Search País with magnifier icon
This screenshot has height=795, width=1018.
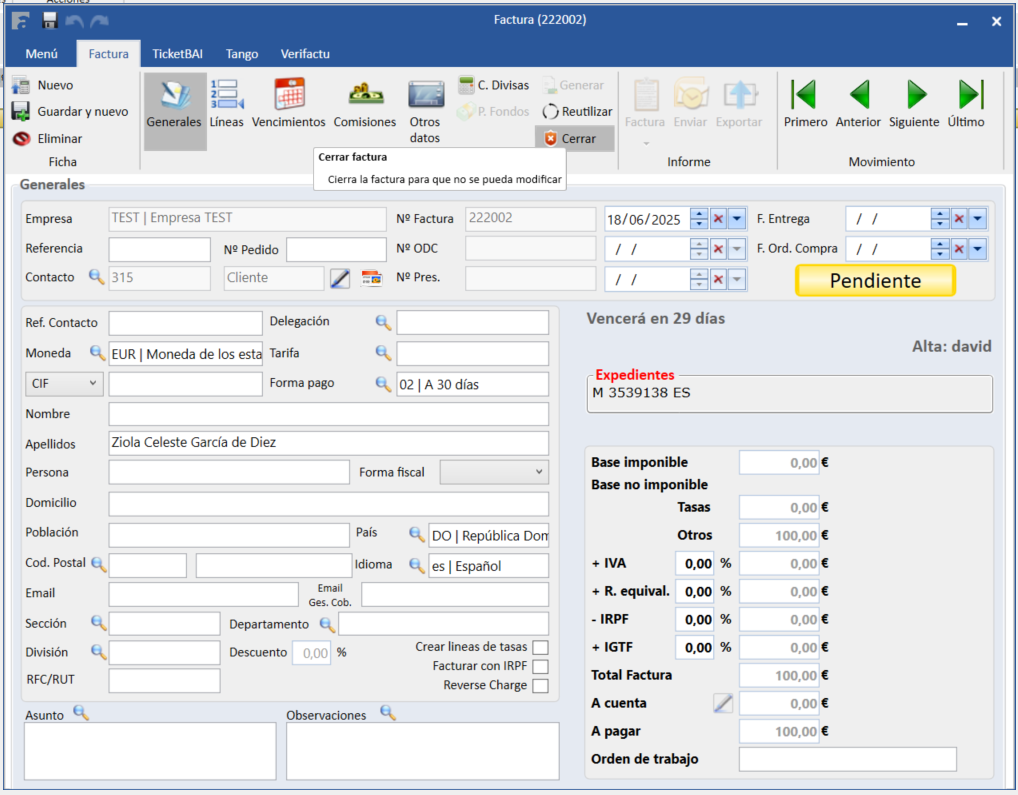[x=416, y=534]
